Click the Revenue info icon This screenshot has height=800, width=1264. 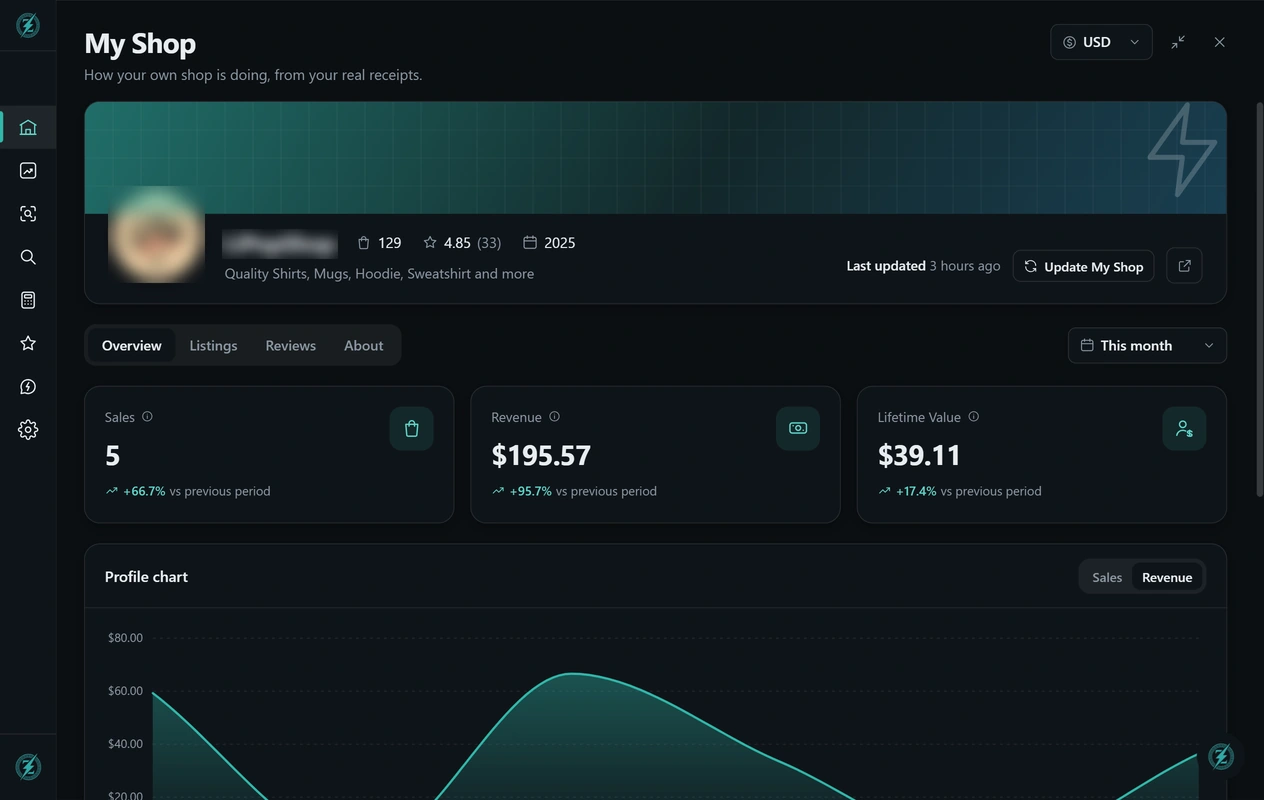[x=554, y=417]
